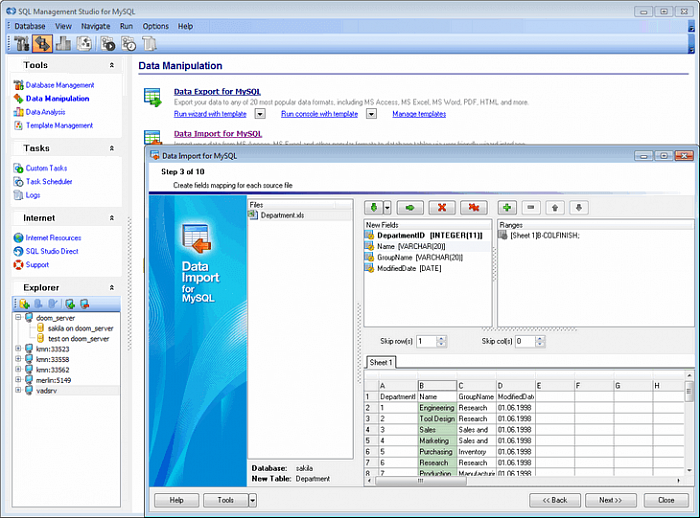
Task: Open the Tools button dropdown arrow
Action: point(253,501)
